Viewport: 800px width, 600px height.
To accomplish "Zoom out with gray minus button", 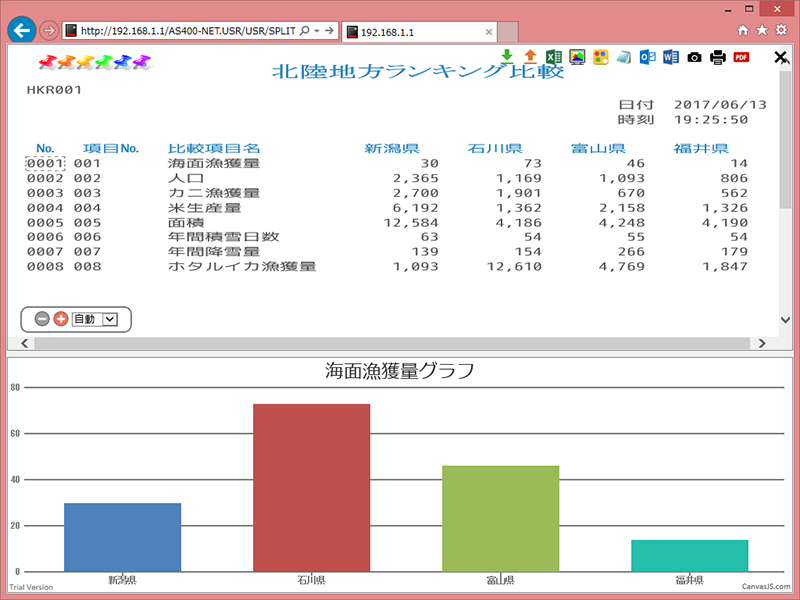I will [x=42, y=319].
